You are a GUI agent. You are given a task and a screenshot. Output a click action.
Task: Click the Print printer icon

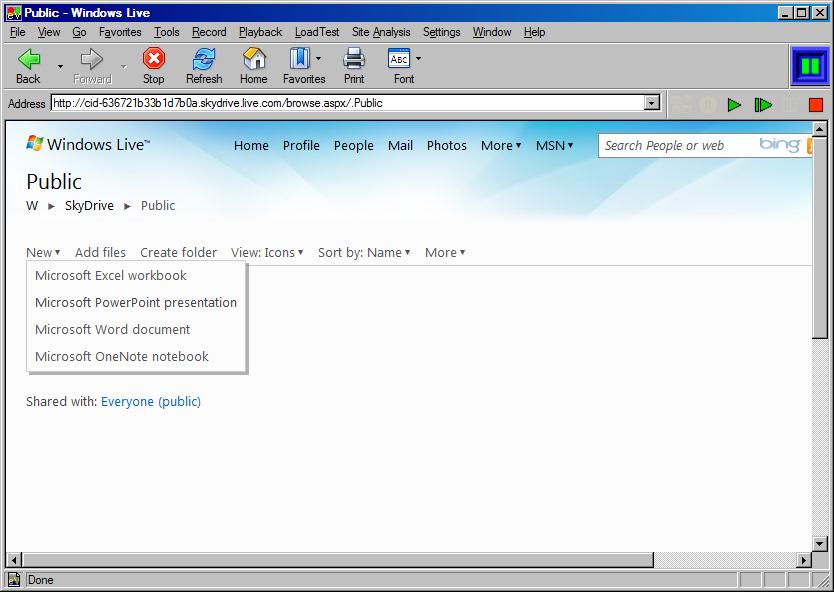pos(354,59)
